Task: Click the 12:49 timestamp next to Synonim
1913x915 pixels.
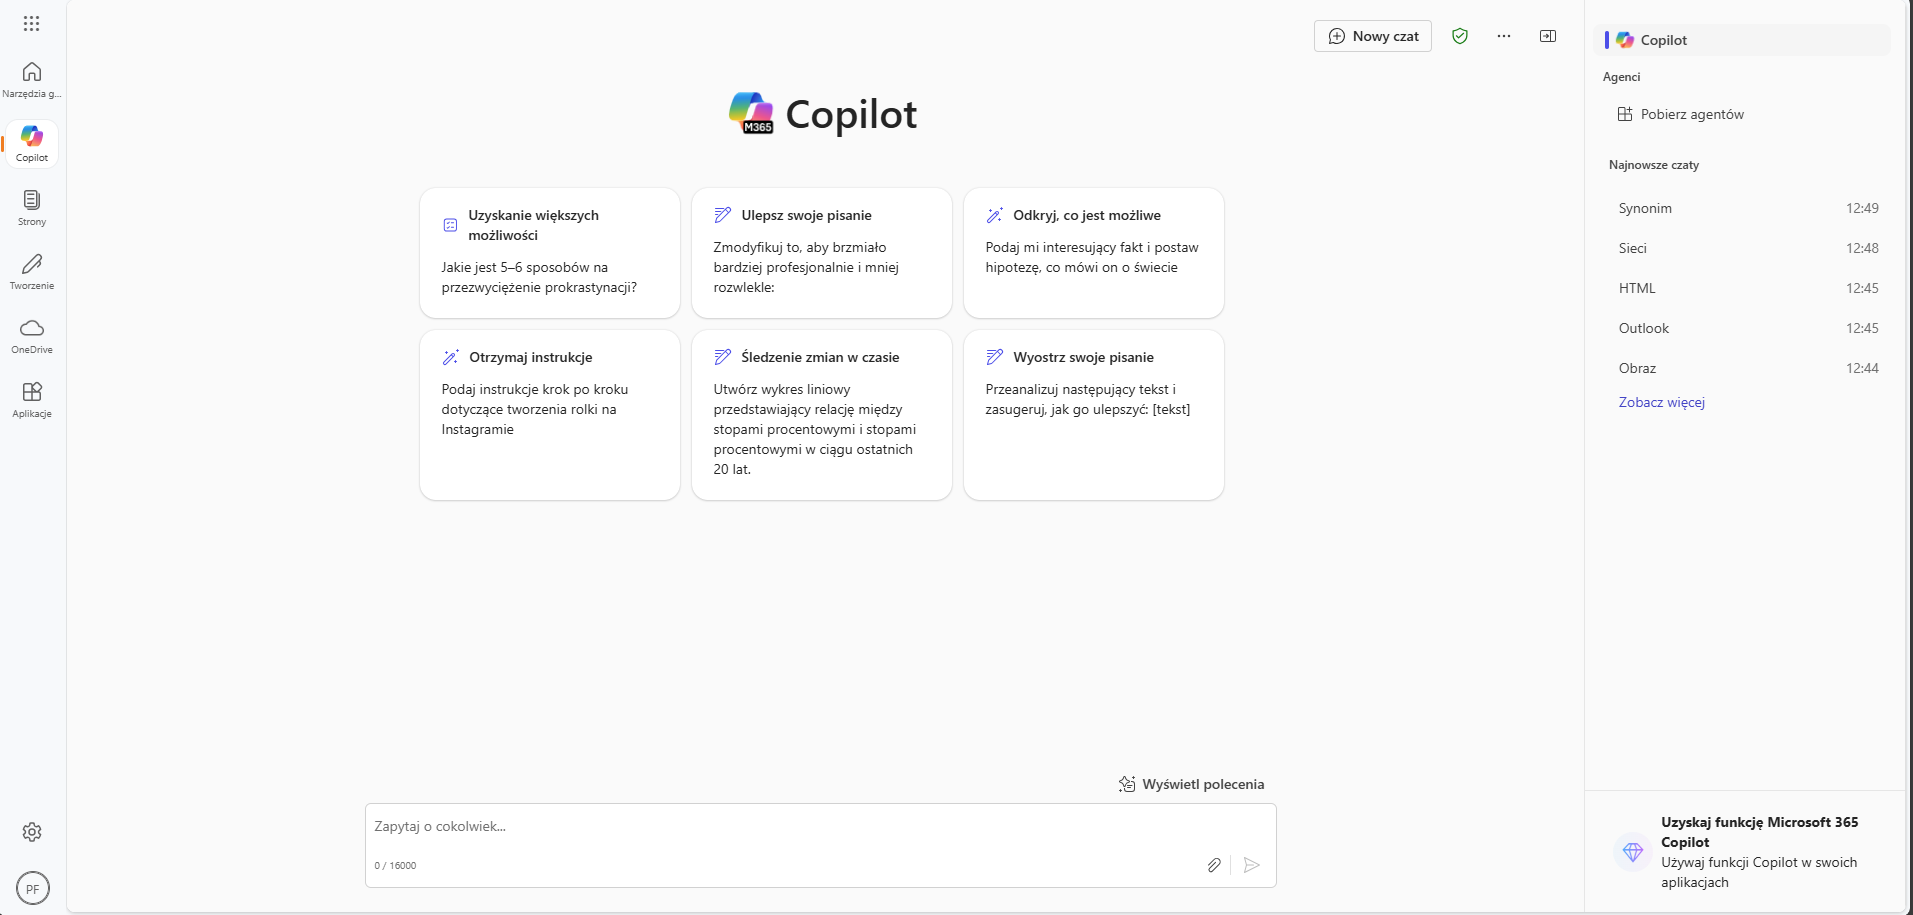Action: [x=1862, y=208]
